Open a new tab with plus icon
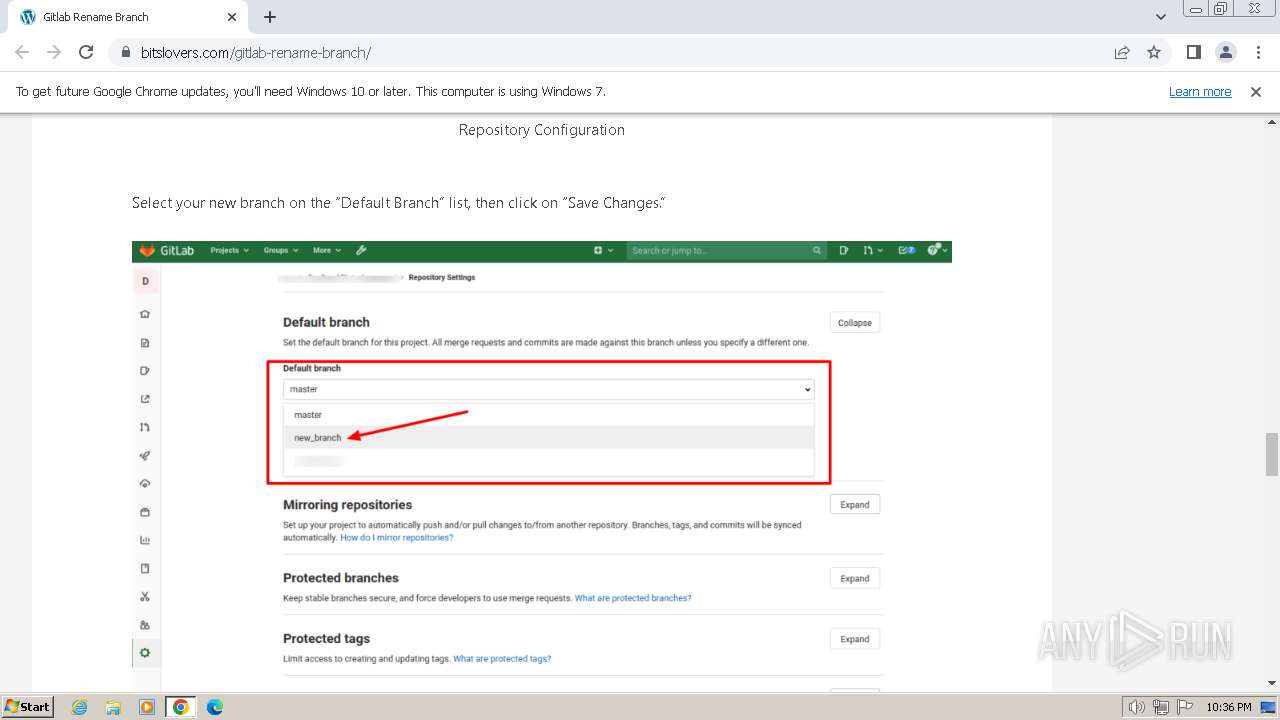The height and width of the screenshot is (720, 1280). coord(270,17)
